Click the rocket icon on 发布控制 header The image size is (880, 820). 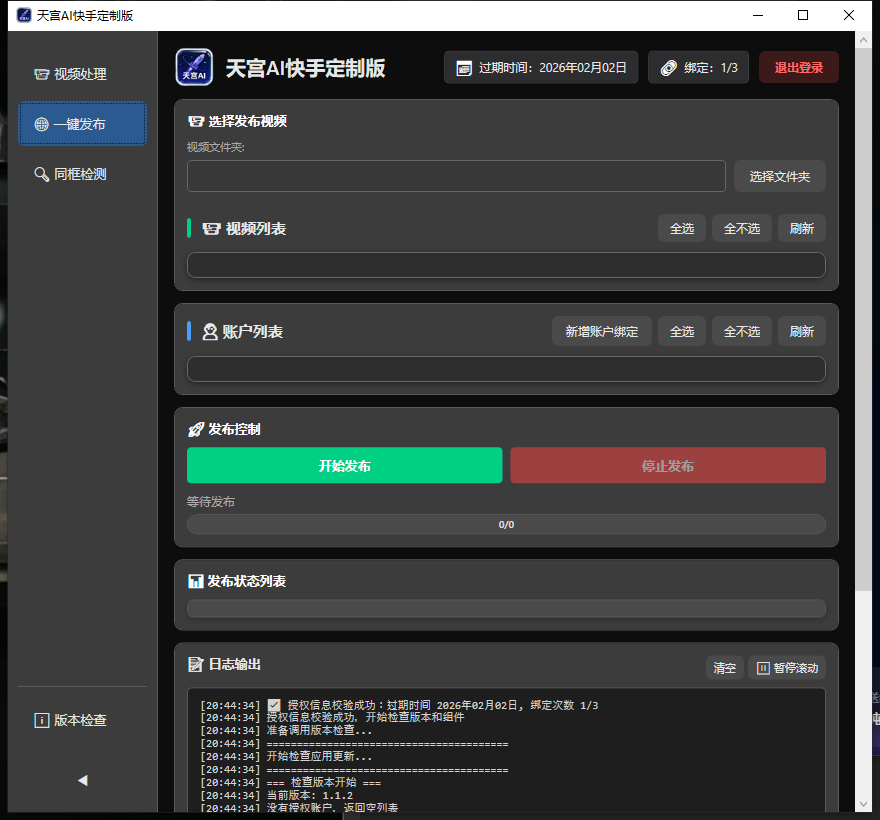(197, 429)
